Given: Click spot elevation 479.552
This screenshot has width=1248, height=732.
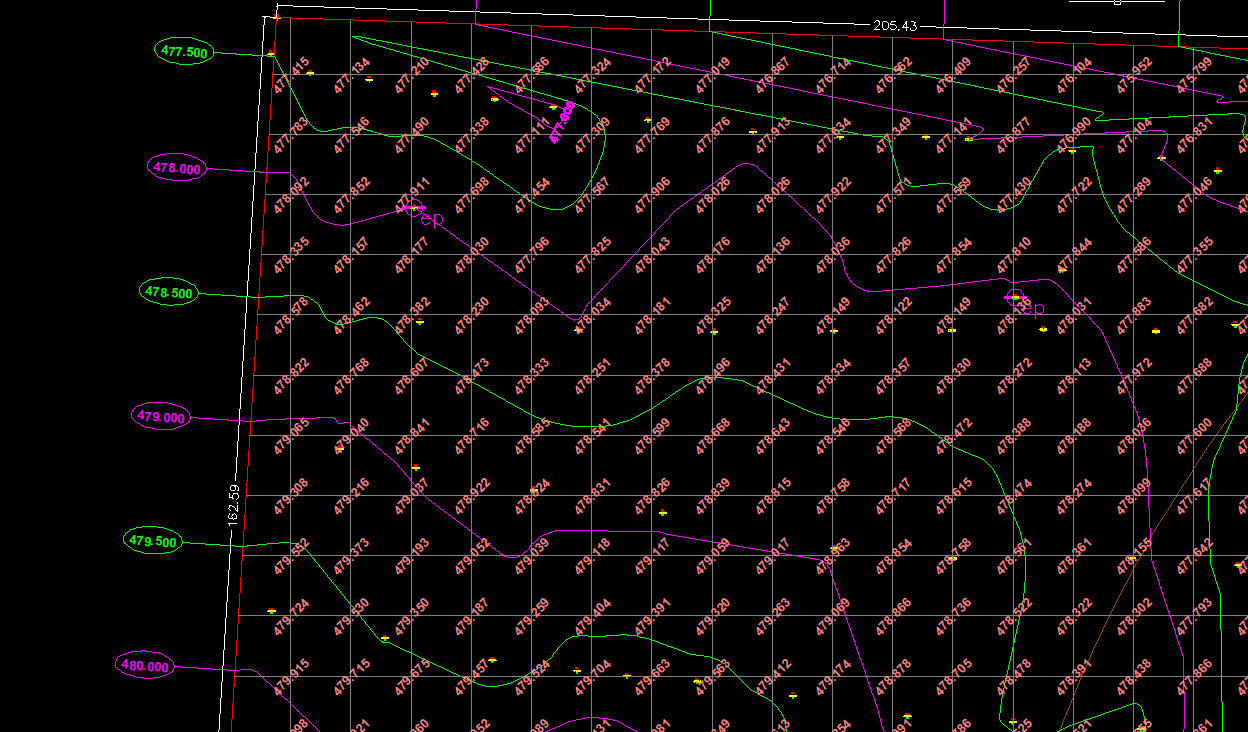Looking at the screenshot, I should [x=292, y=557].
